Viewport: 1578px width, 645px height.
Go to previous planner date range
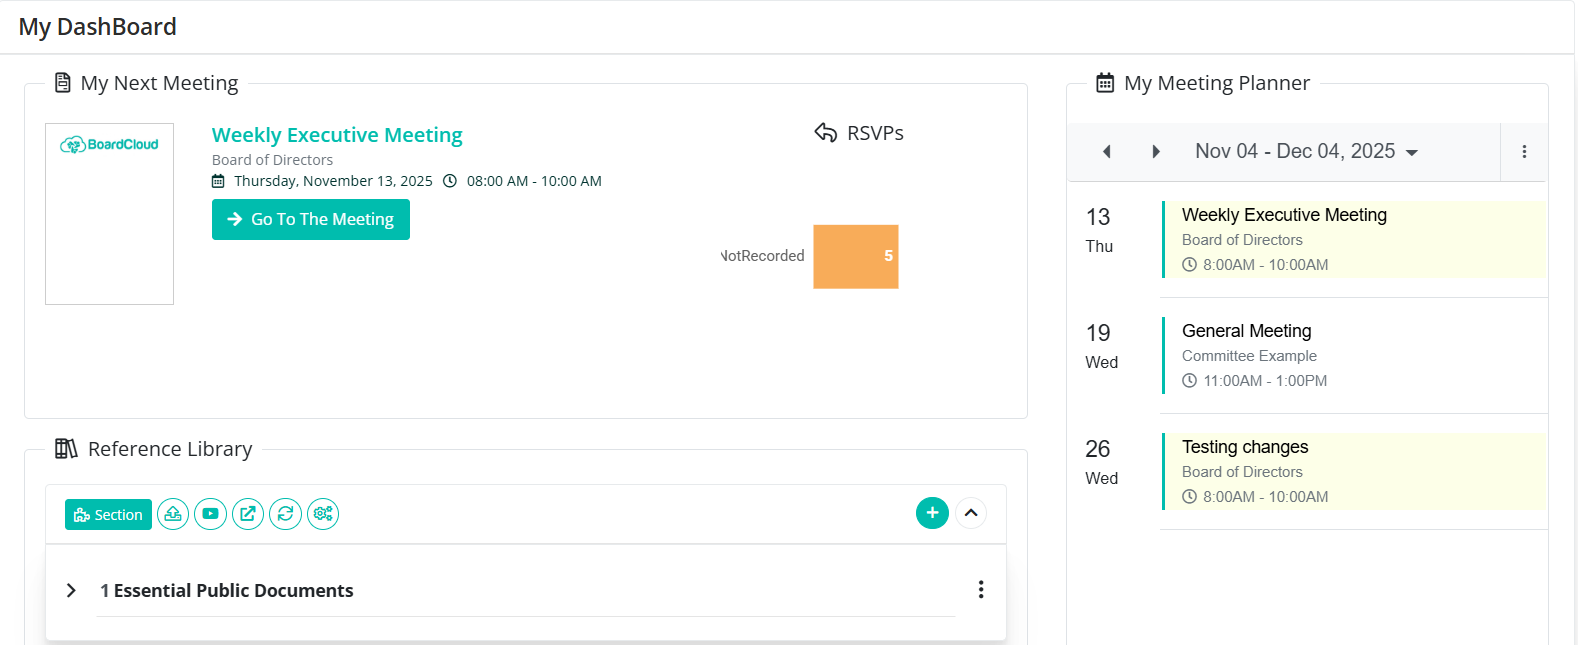point(1107,152)
